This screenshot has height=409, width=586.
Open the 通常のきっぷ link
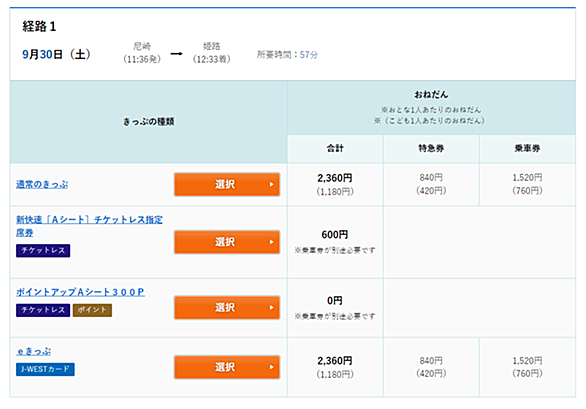point(42,184)
